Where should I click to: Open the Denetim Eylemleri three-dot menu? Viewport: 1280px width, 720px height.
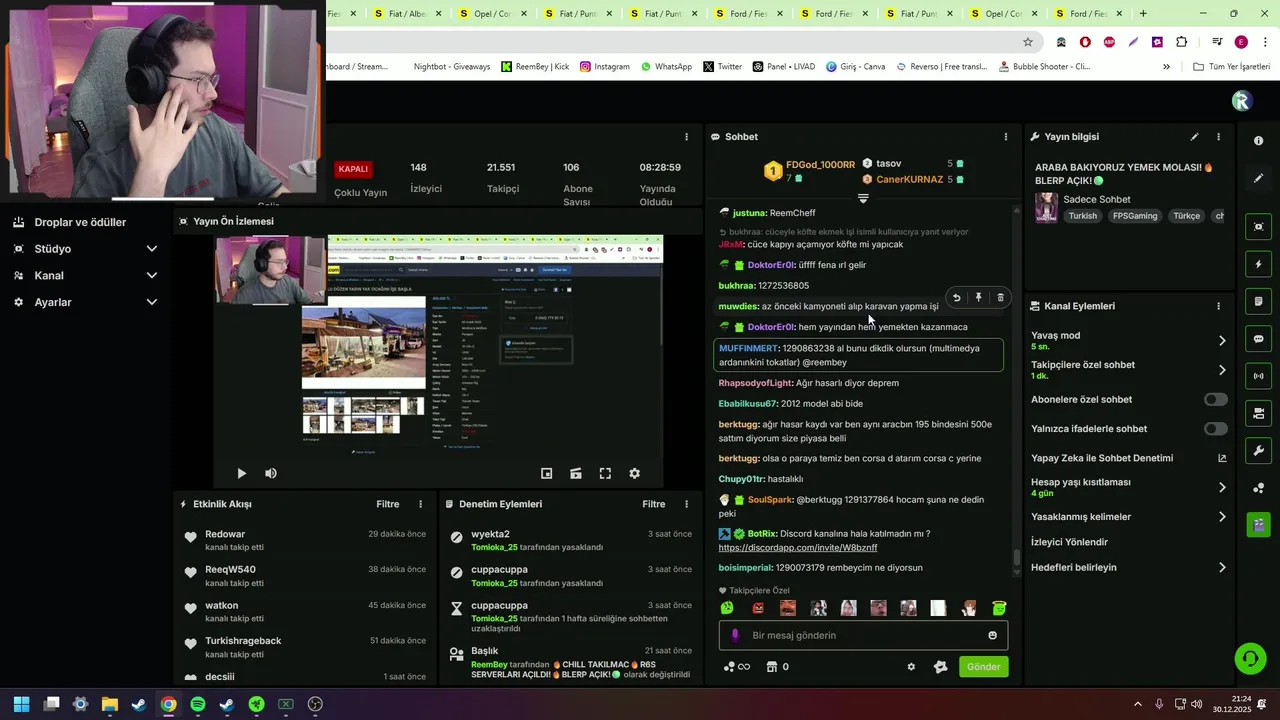pyautogui.click(x=686, y=504)
